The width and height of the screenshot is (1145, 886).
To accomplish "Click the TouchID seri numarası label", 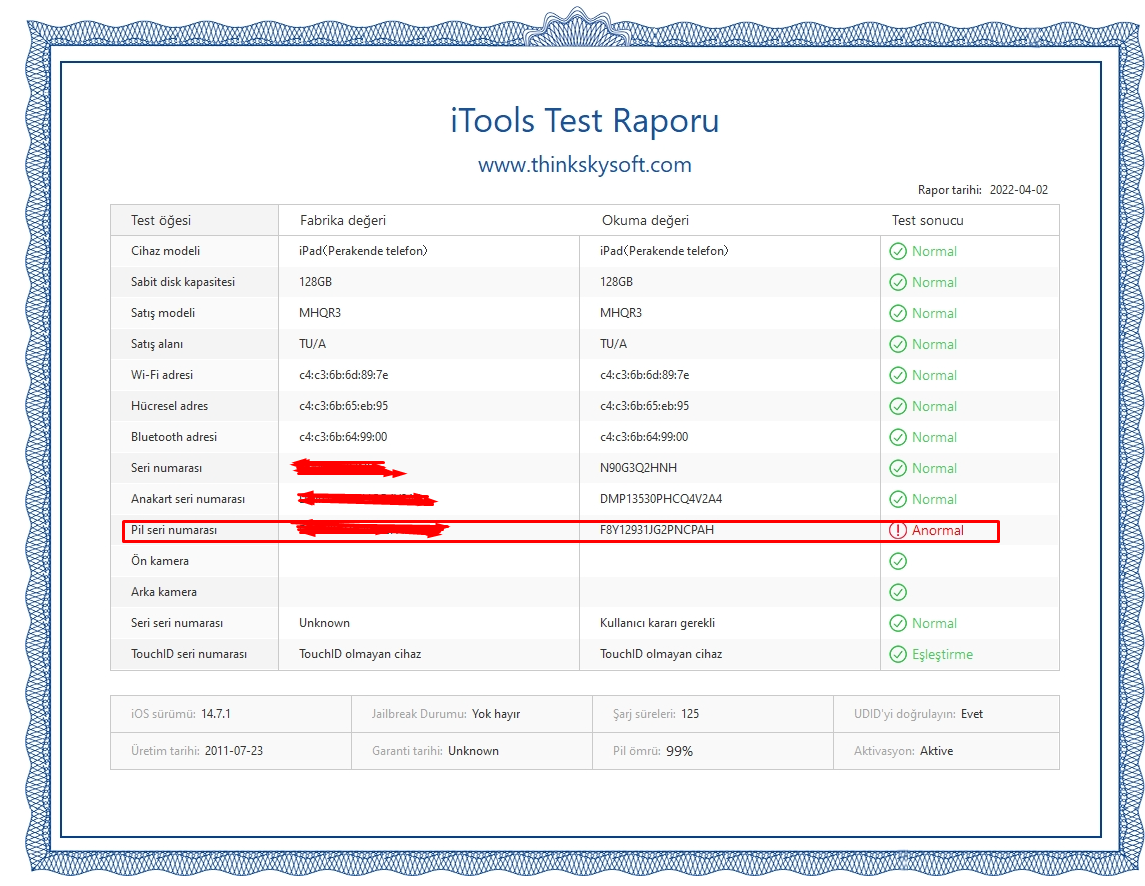I will coord(188,654).
